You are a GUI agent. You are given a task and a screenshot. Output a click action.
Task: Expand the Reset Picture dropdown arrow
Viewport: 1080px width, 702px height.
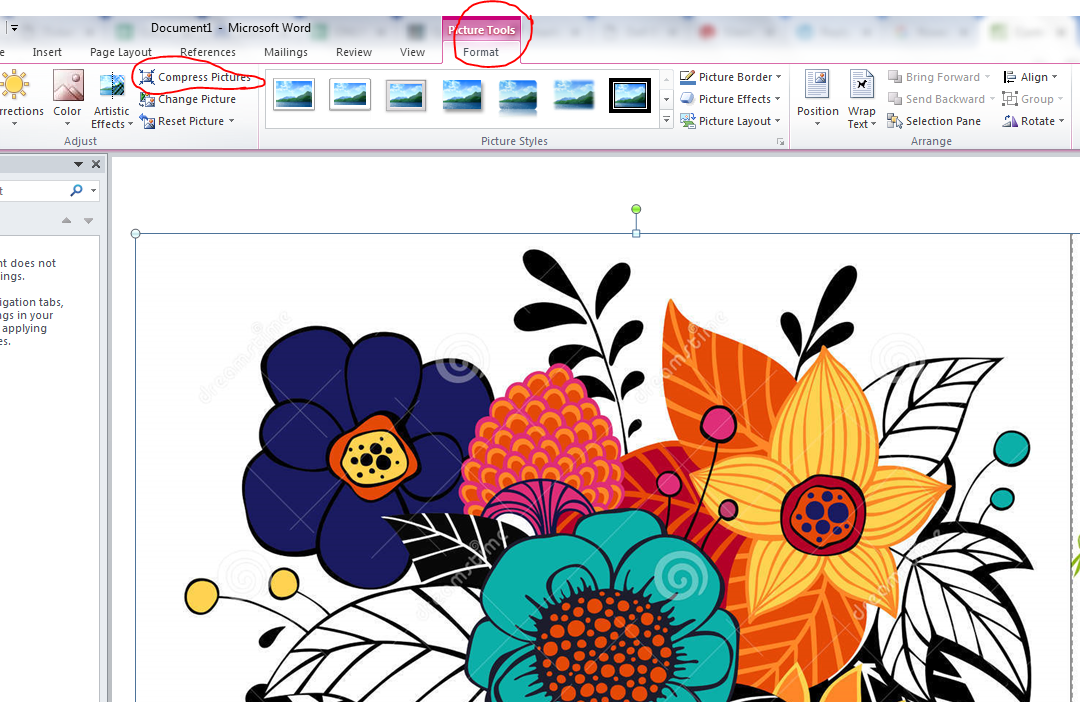[232, 121]
